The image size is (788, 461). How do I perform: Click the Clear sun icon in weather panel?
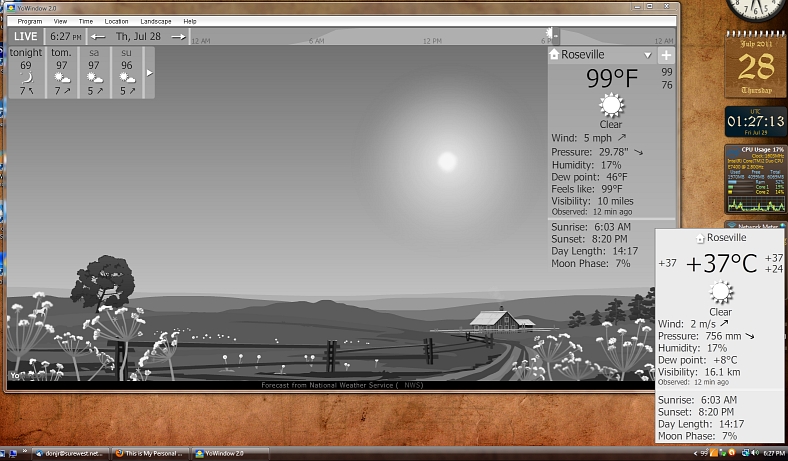tap(611, 105)
